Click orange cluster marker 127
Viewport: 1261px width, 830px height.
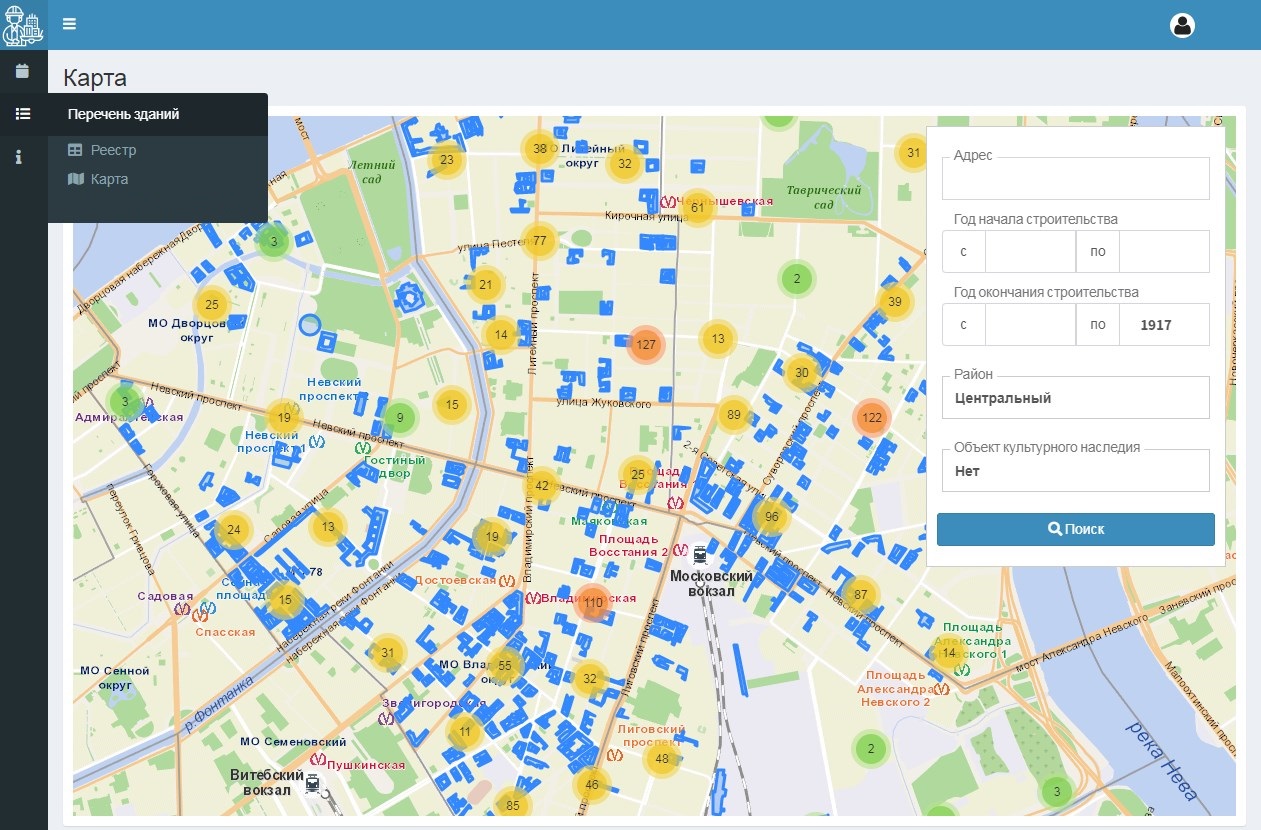click(x=646, y=344)
